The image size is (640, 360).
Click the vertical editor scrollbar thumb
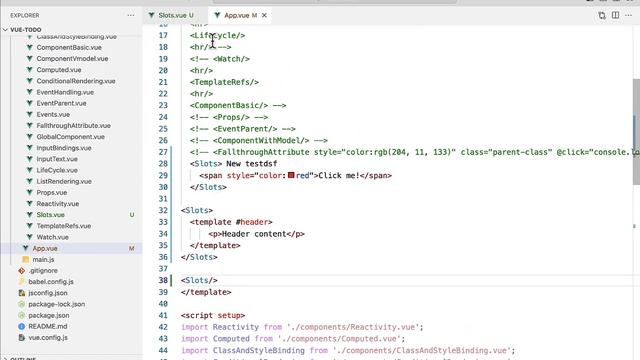coord(636,131)
